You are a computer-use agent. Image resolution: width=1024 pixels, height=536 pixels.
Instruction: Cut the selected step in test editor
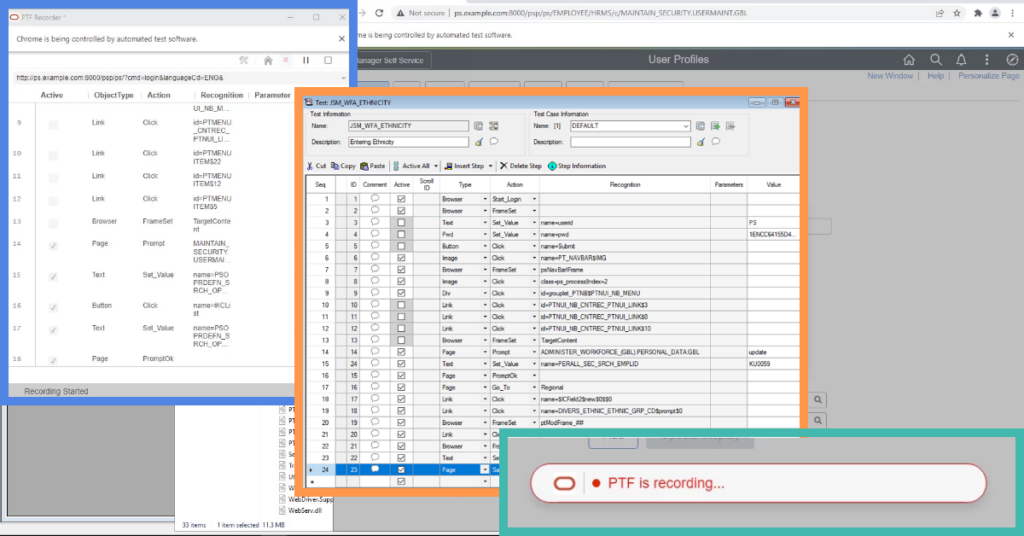click(317, 166)
